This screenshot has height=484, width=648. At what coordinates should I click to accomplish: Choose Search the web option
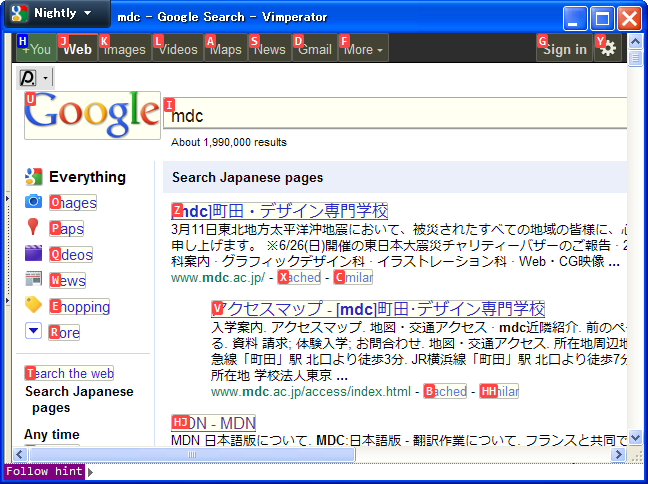point(69,373)
